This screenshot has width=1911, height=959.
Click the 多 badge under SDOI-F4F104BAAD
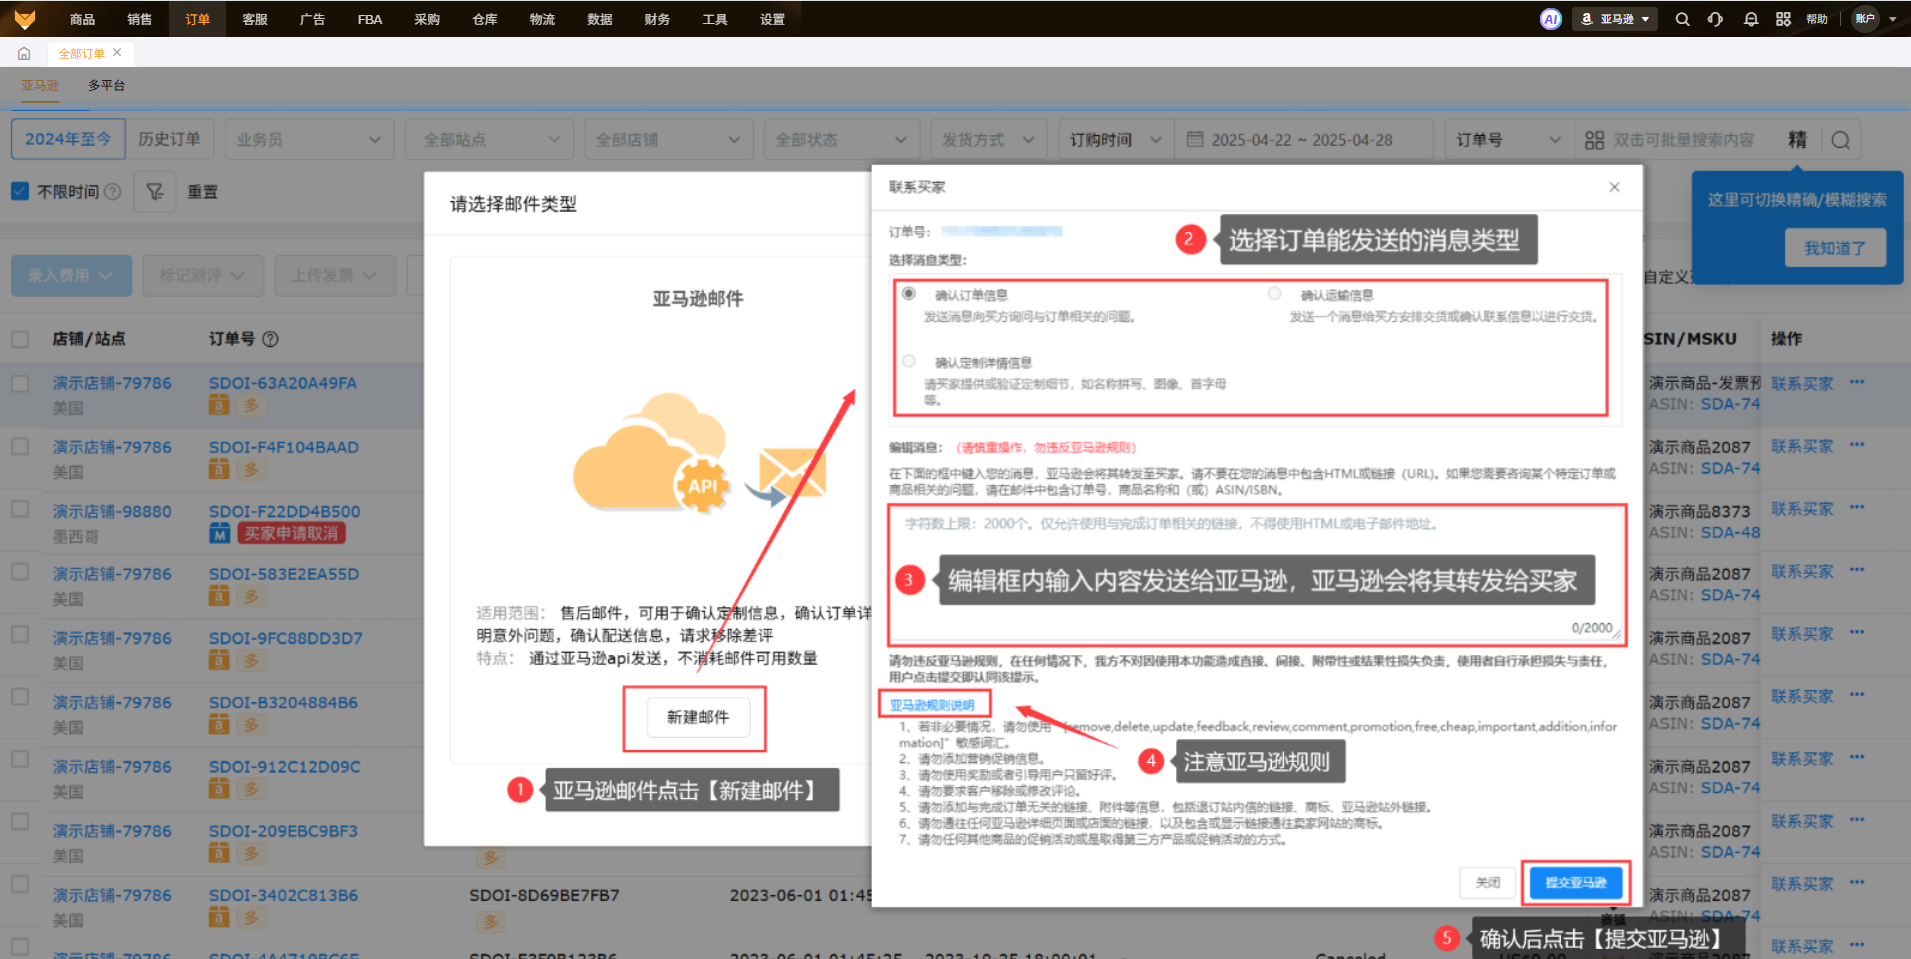(x=251, y=469)
